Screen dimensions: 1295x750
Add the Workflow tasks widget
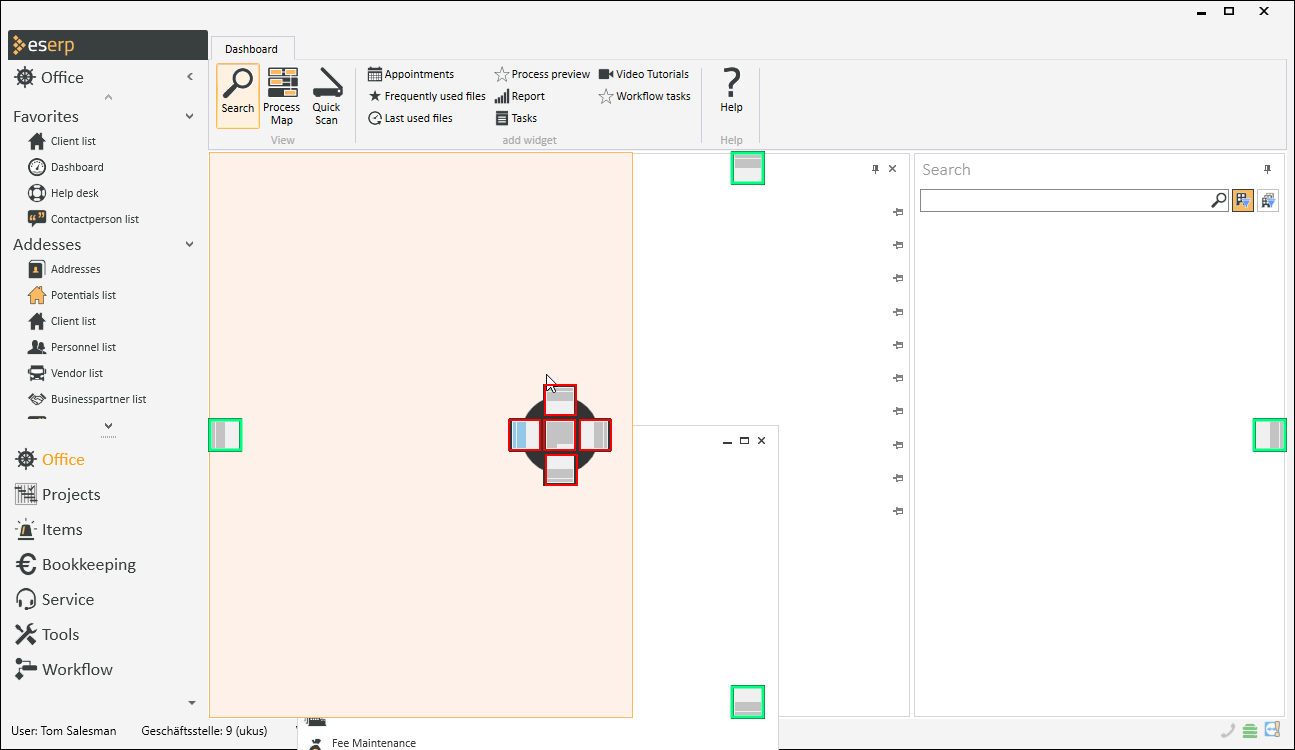pyautogui.click(x=645, y=96)
